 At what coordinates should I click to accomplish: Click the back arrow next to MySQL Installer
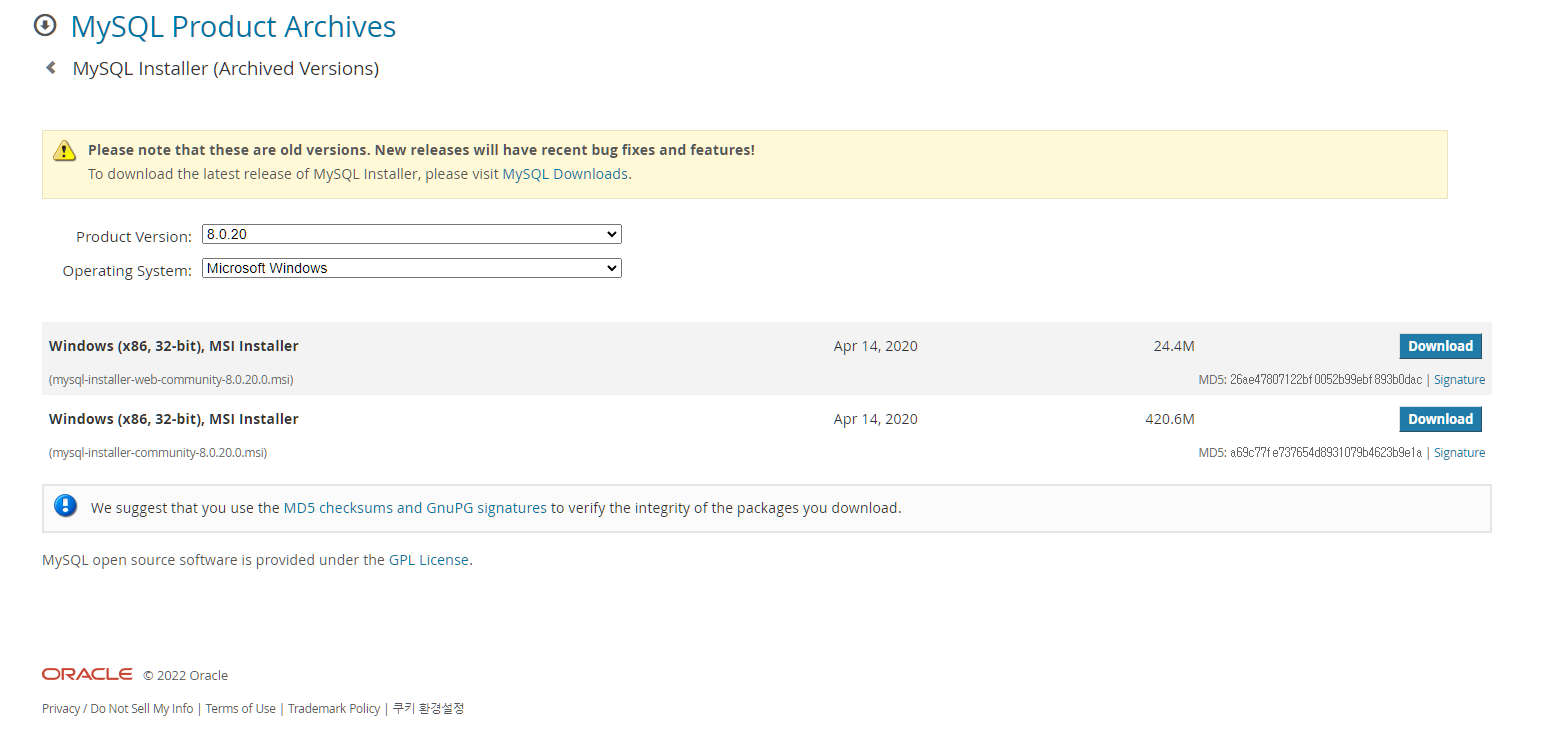point(51,68)
